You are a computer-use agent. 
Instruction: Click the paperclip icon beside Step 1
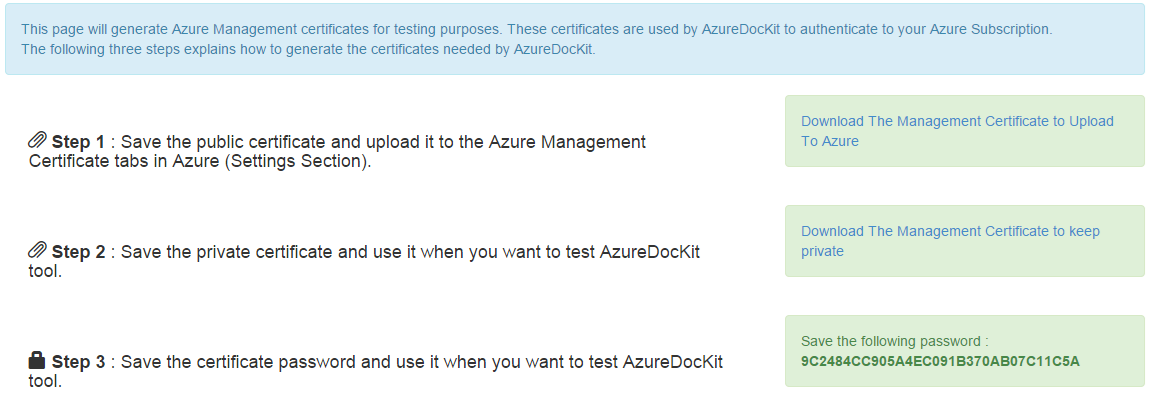(x=37, y=141)
